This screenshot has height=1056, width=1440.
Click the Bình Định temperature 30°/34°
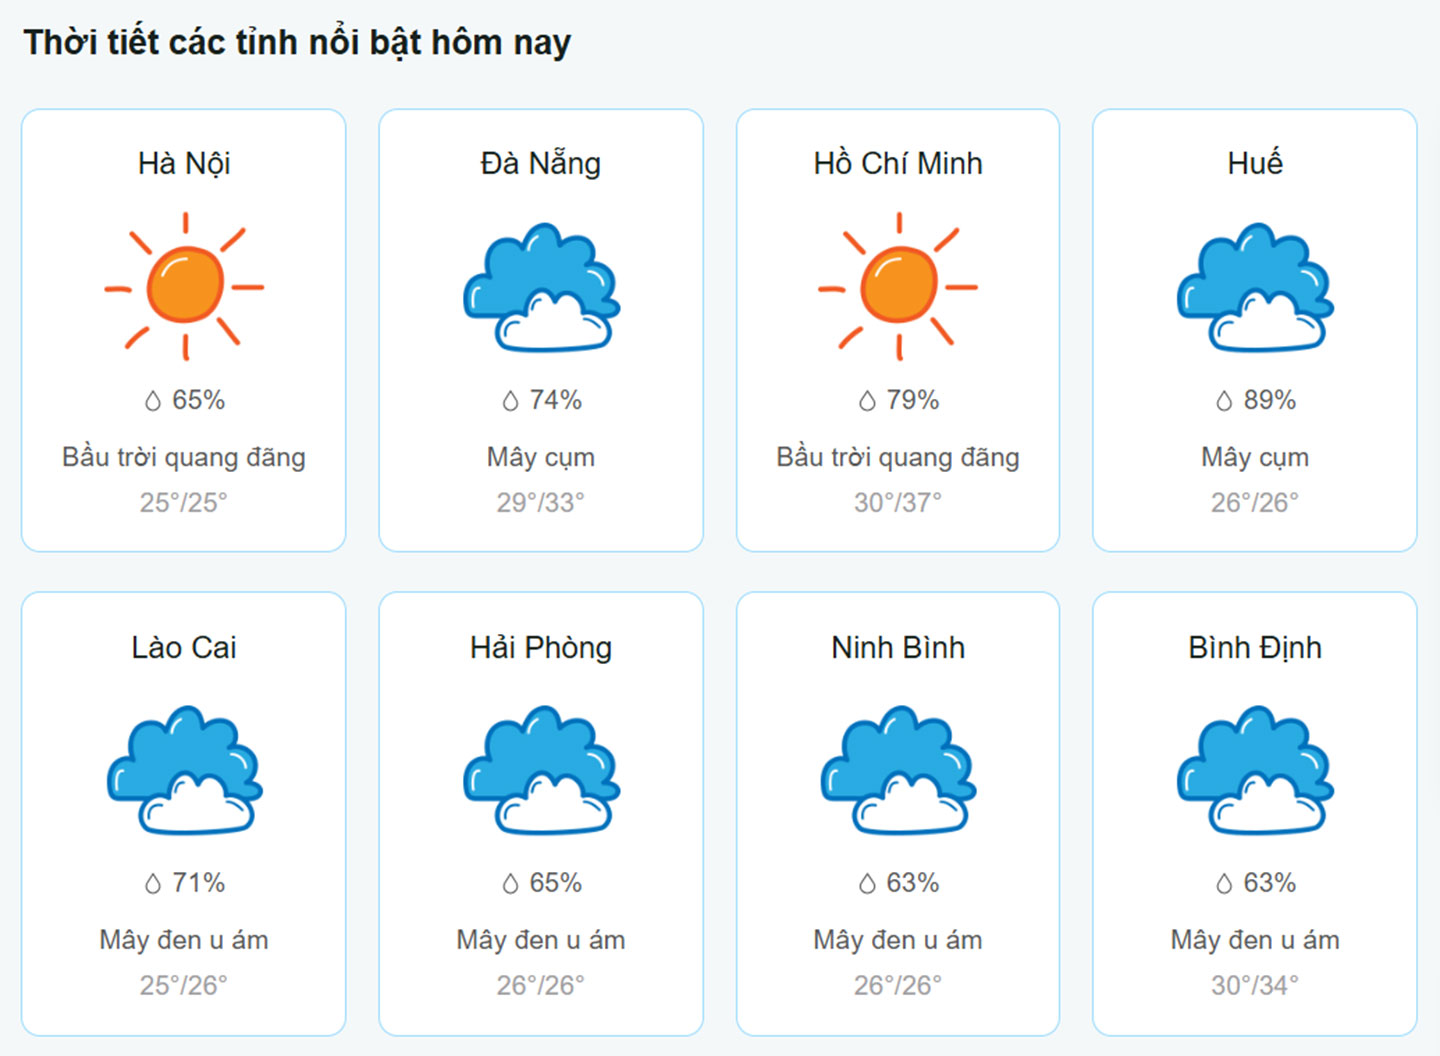pyautogui.click(x=1255, y=985)
